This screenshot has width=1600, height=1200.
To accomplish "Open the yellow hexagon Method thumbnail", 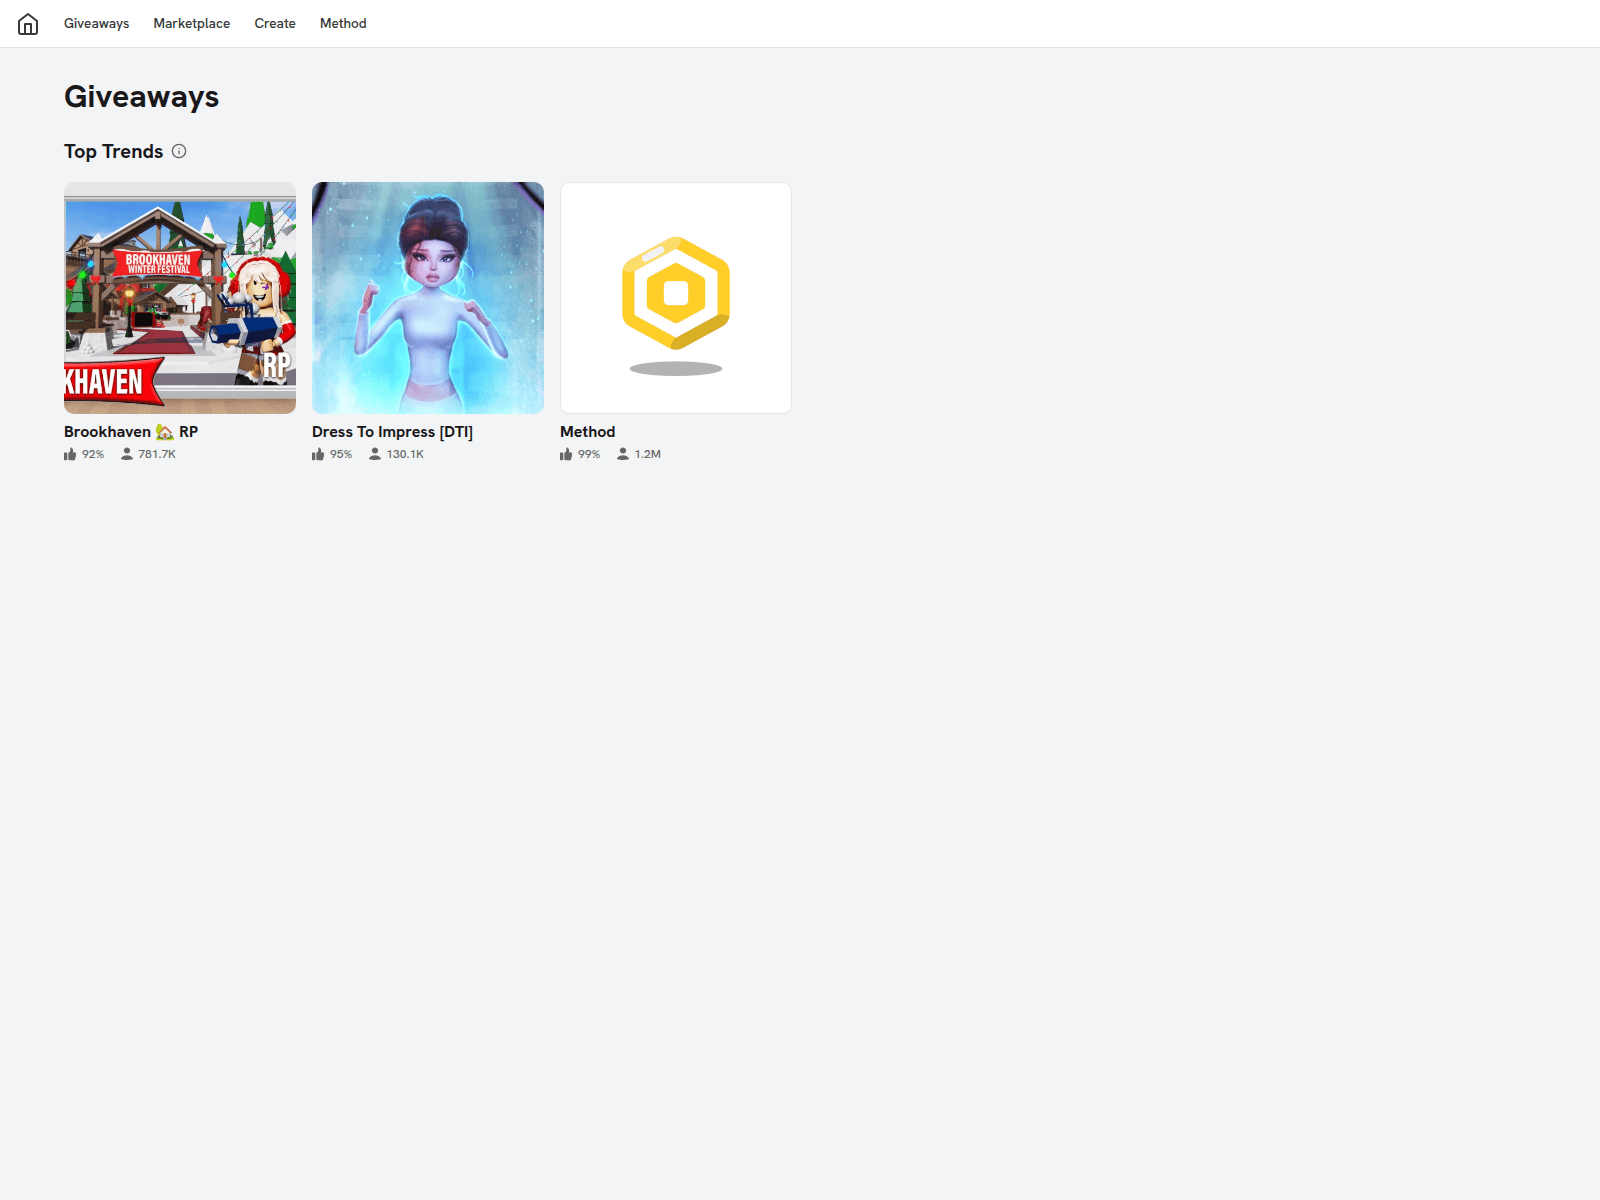I will [675, 297].
